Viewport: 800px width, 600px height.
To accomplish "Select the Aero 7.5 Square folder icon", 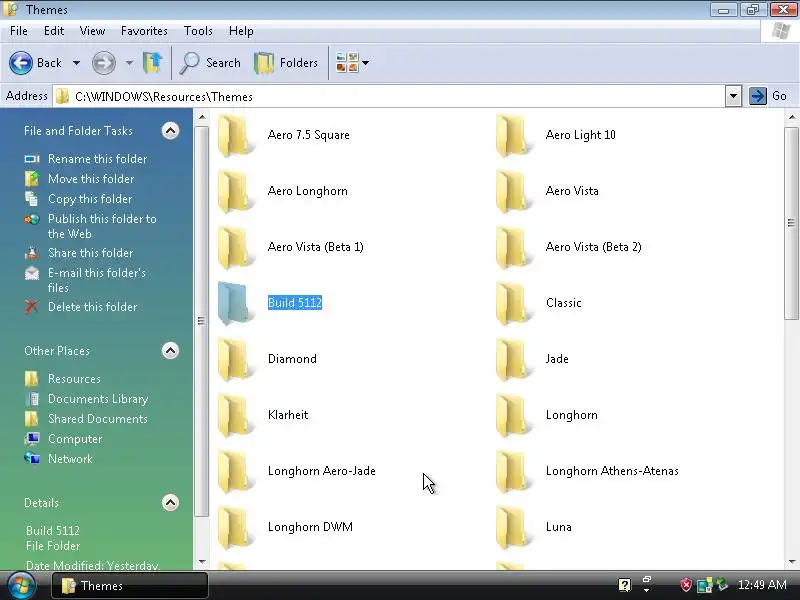I will click(x=235, y=135).
